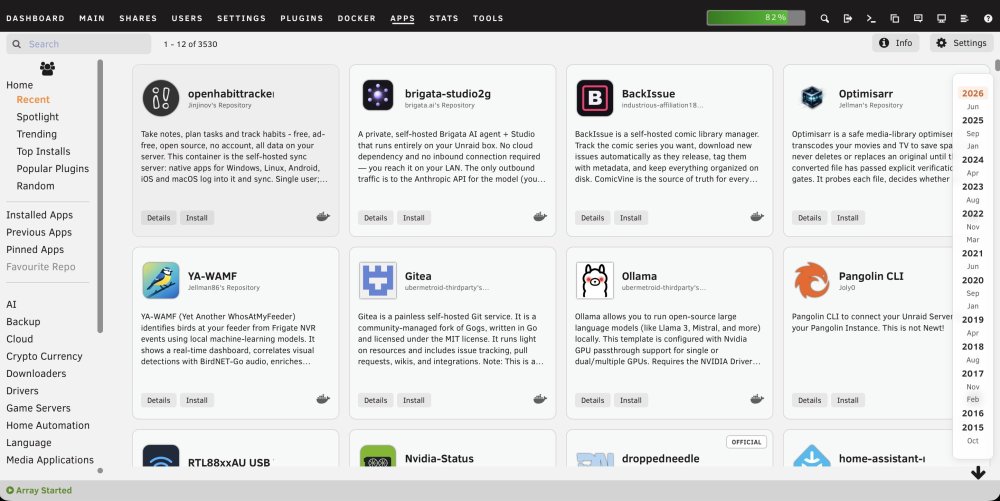Screen dimensions: 1000x501
Task: Install the Gitea app
Action: (414, 400)
